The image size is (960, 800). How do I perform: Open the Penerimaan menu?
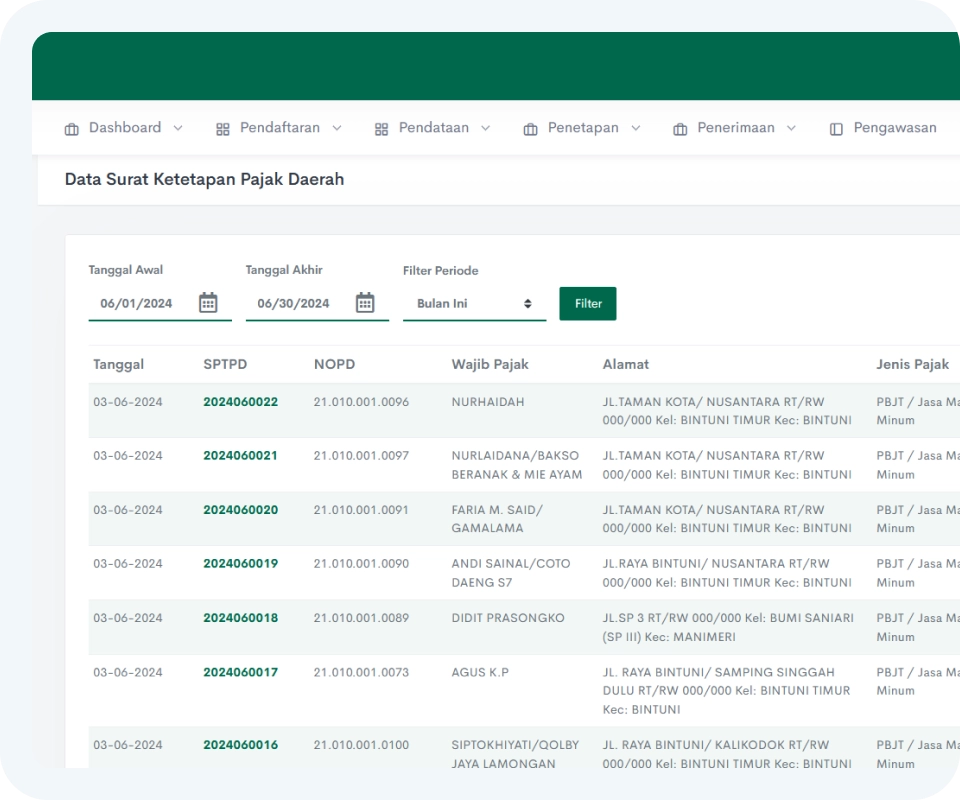point(735,128)
